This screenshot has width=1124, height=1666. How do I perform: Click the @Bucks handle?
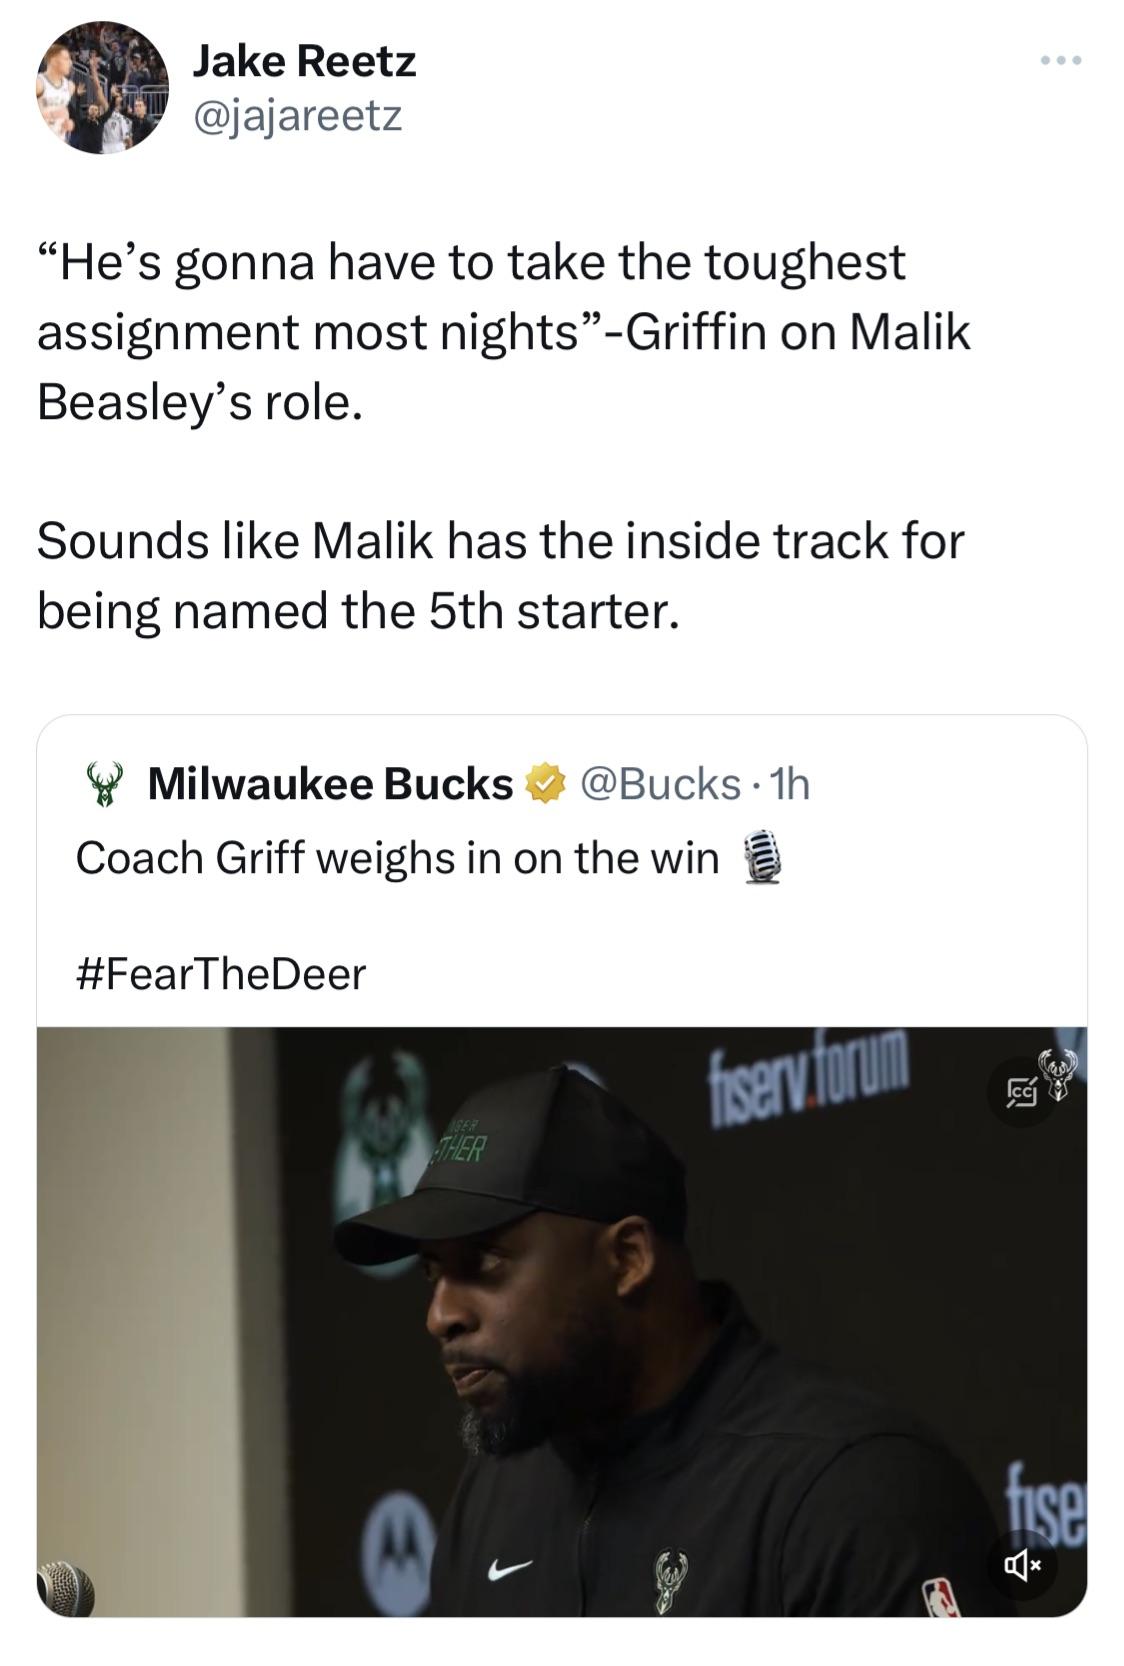point(659,784)
